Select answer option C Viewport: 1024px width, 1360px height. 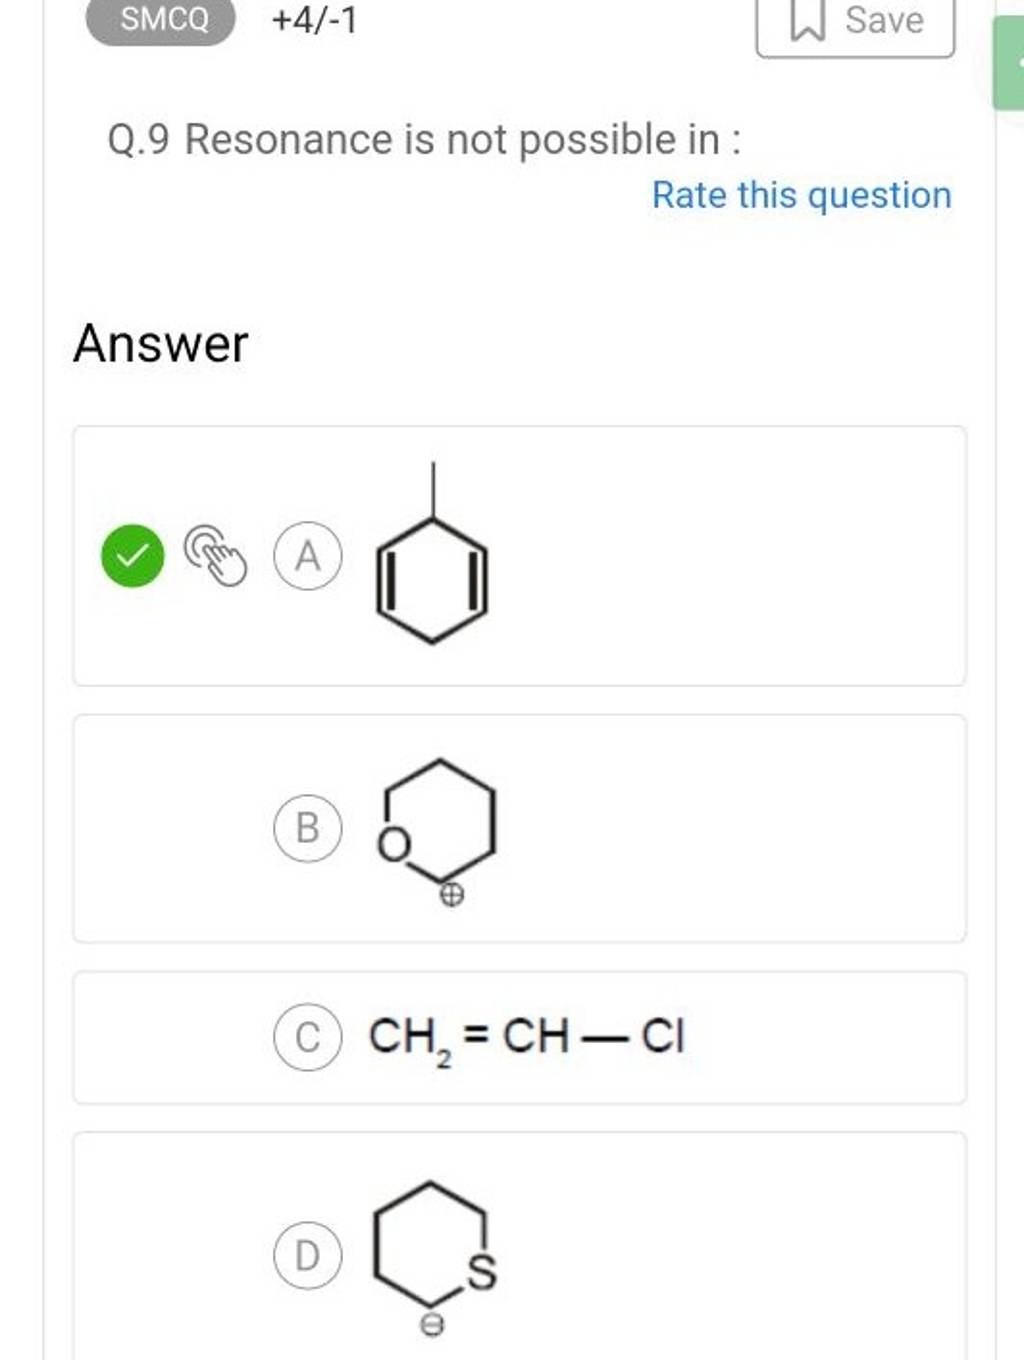306,1038
